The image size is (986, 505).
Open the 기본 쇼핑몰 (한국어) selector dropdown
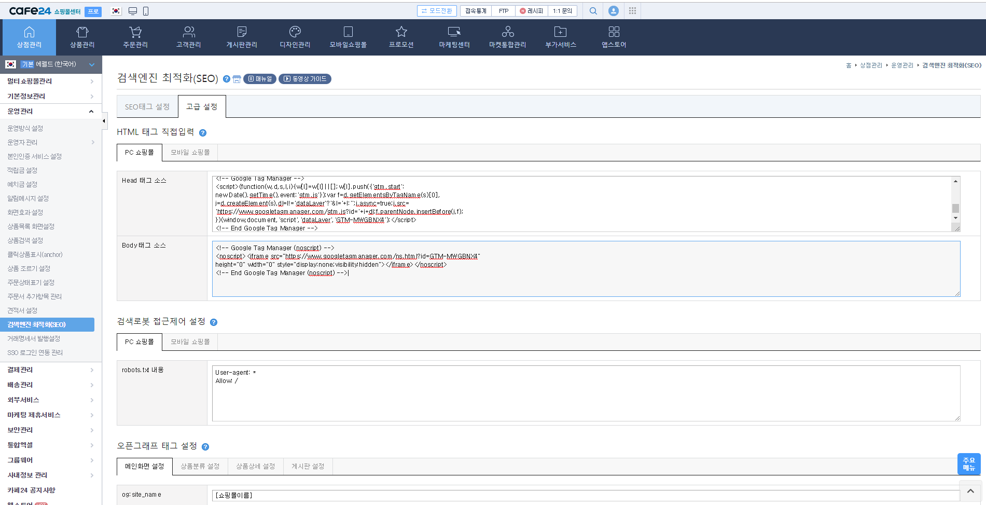point(50,64)
